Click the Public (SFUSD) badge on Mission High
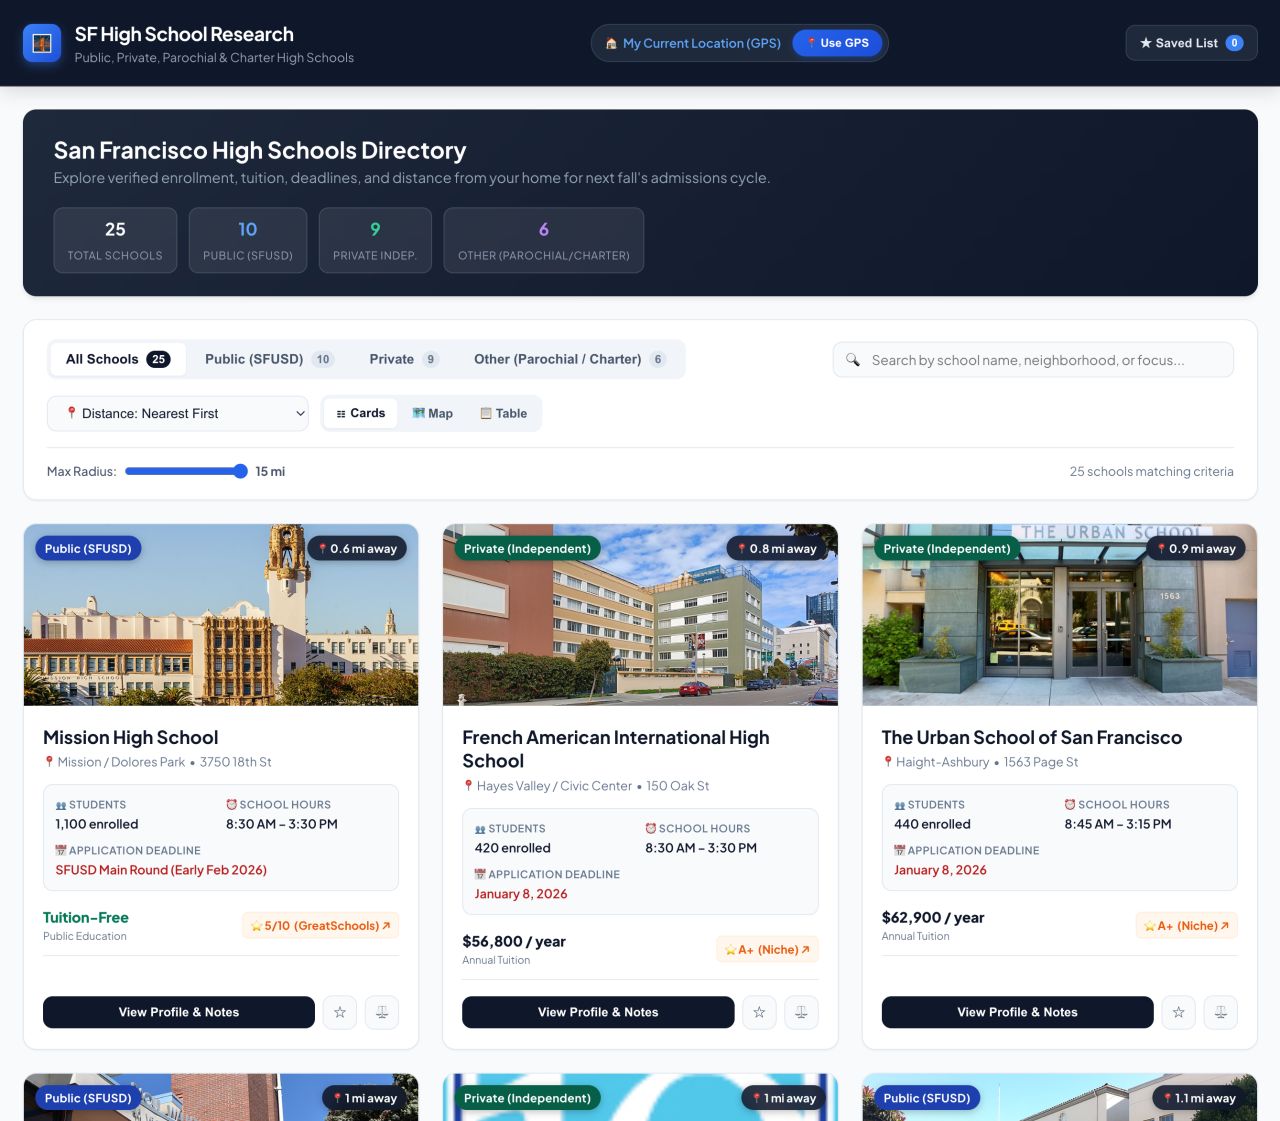The height and width of the screenshot is (1121, 1280). tap(88, 548)
